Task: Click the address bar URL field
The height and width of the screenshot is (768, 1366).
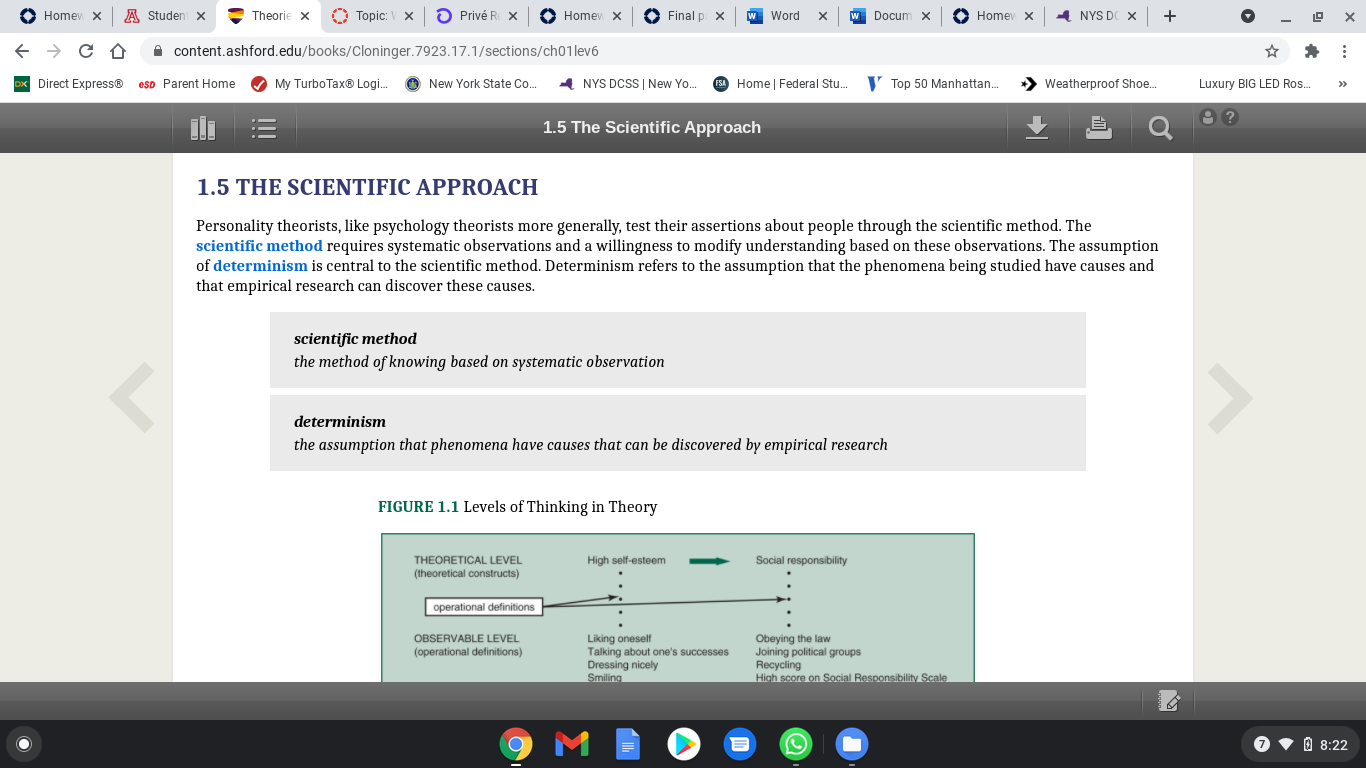Action: (700, 51)
